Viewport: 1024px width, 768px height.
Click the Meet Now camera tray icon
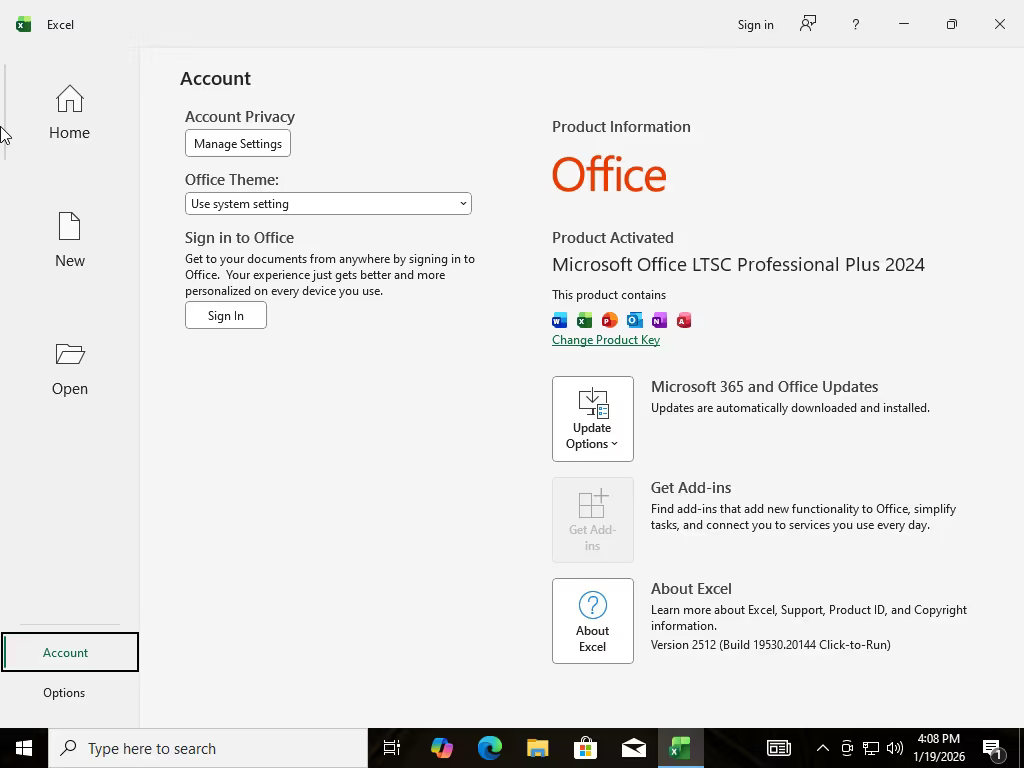click(847, 748)
